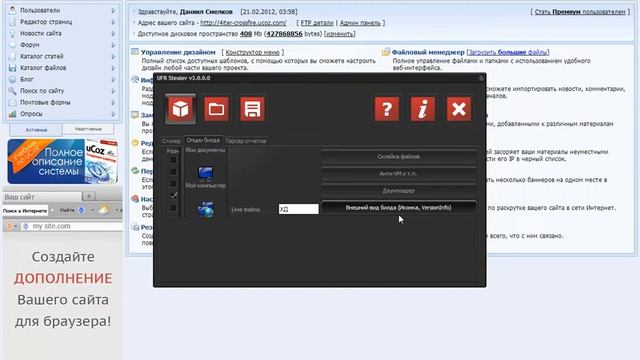Select the blue monitor computer icon in the dialog

205,173
